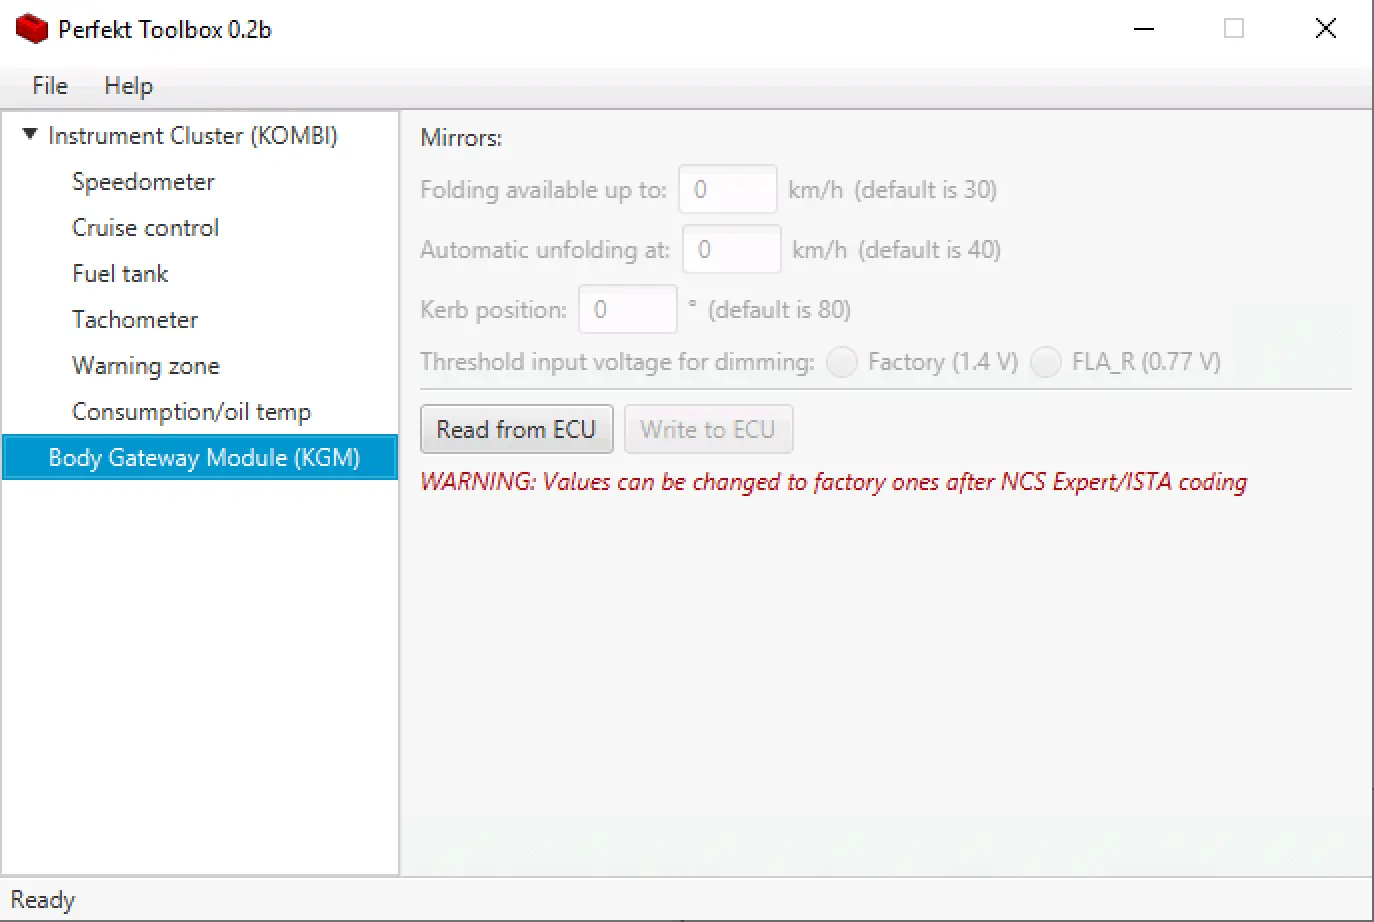Select Tachometer in the sidebar
Screen dimensions: 1374x922
point(135,320)
